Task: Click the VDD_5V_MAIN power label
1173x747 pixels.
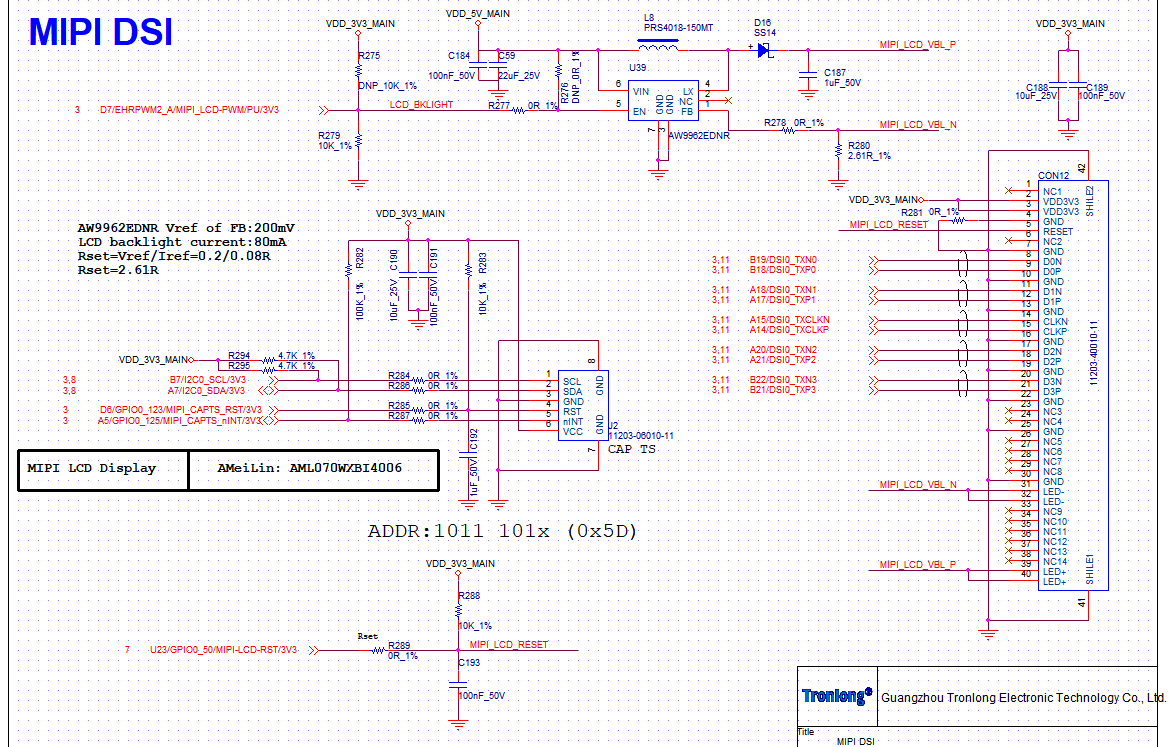Action: [478, 13]
